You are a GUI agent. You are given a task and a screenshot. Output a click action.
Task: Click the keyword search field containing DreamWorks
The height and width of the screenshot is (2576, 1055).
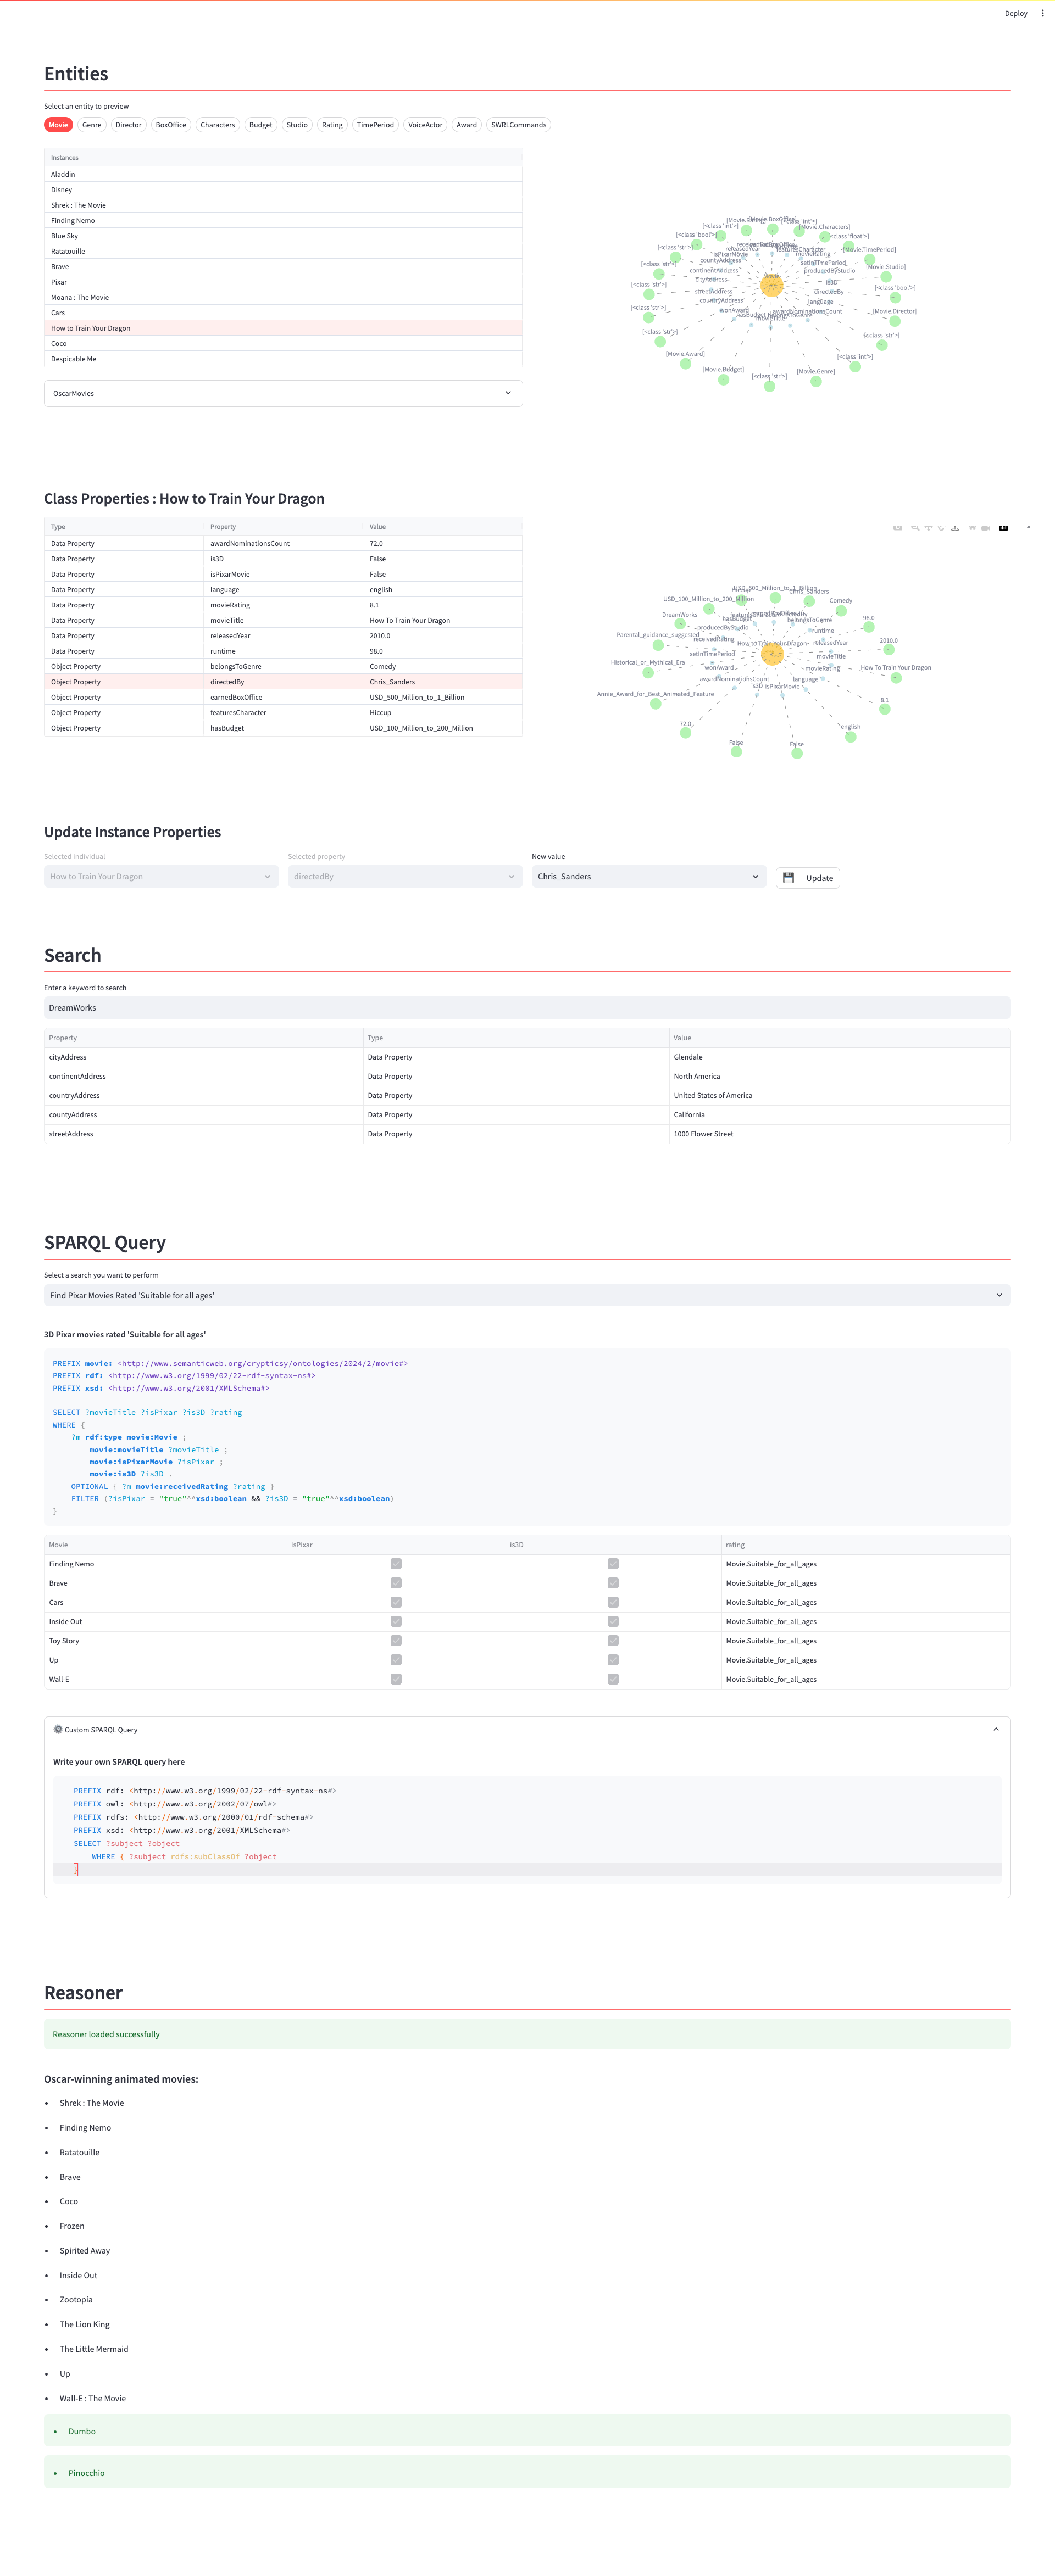coord(527,1007)
